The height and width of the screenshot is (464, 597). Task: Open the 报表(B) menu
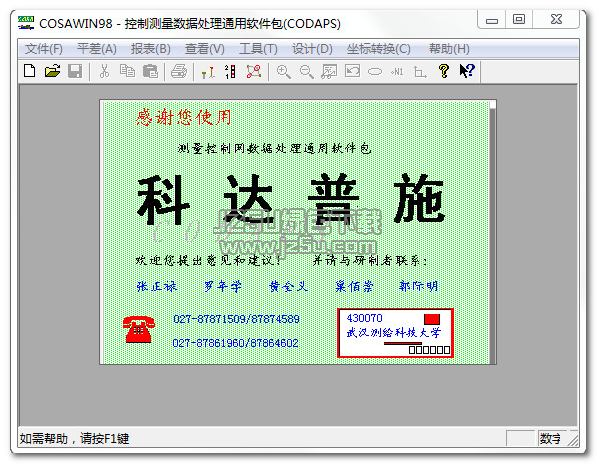click(151, 49)
